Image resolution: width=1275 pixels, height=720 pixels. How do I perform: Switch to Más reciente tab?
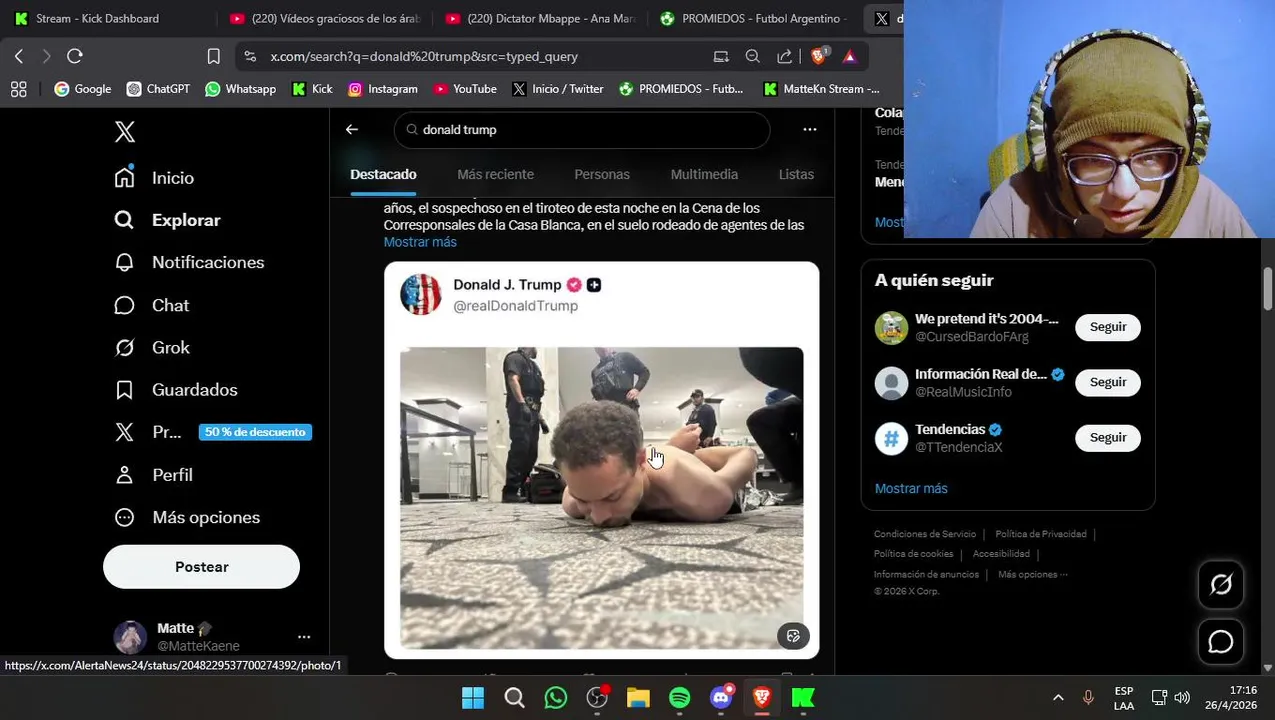(495, 174)
